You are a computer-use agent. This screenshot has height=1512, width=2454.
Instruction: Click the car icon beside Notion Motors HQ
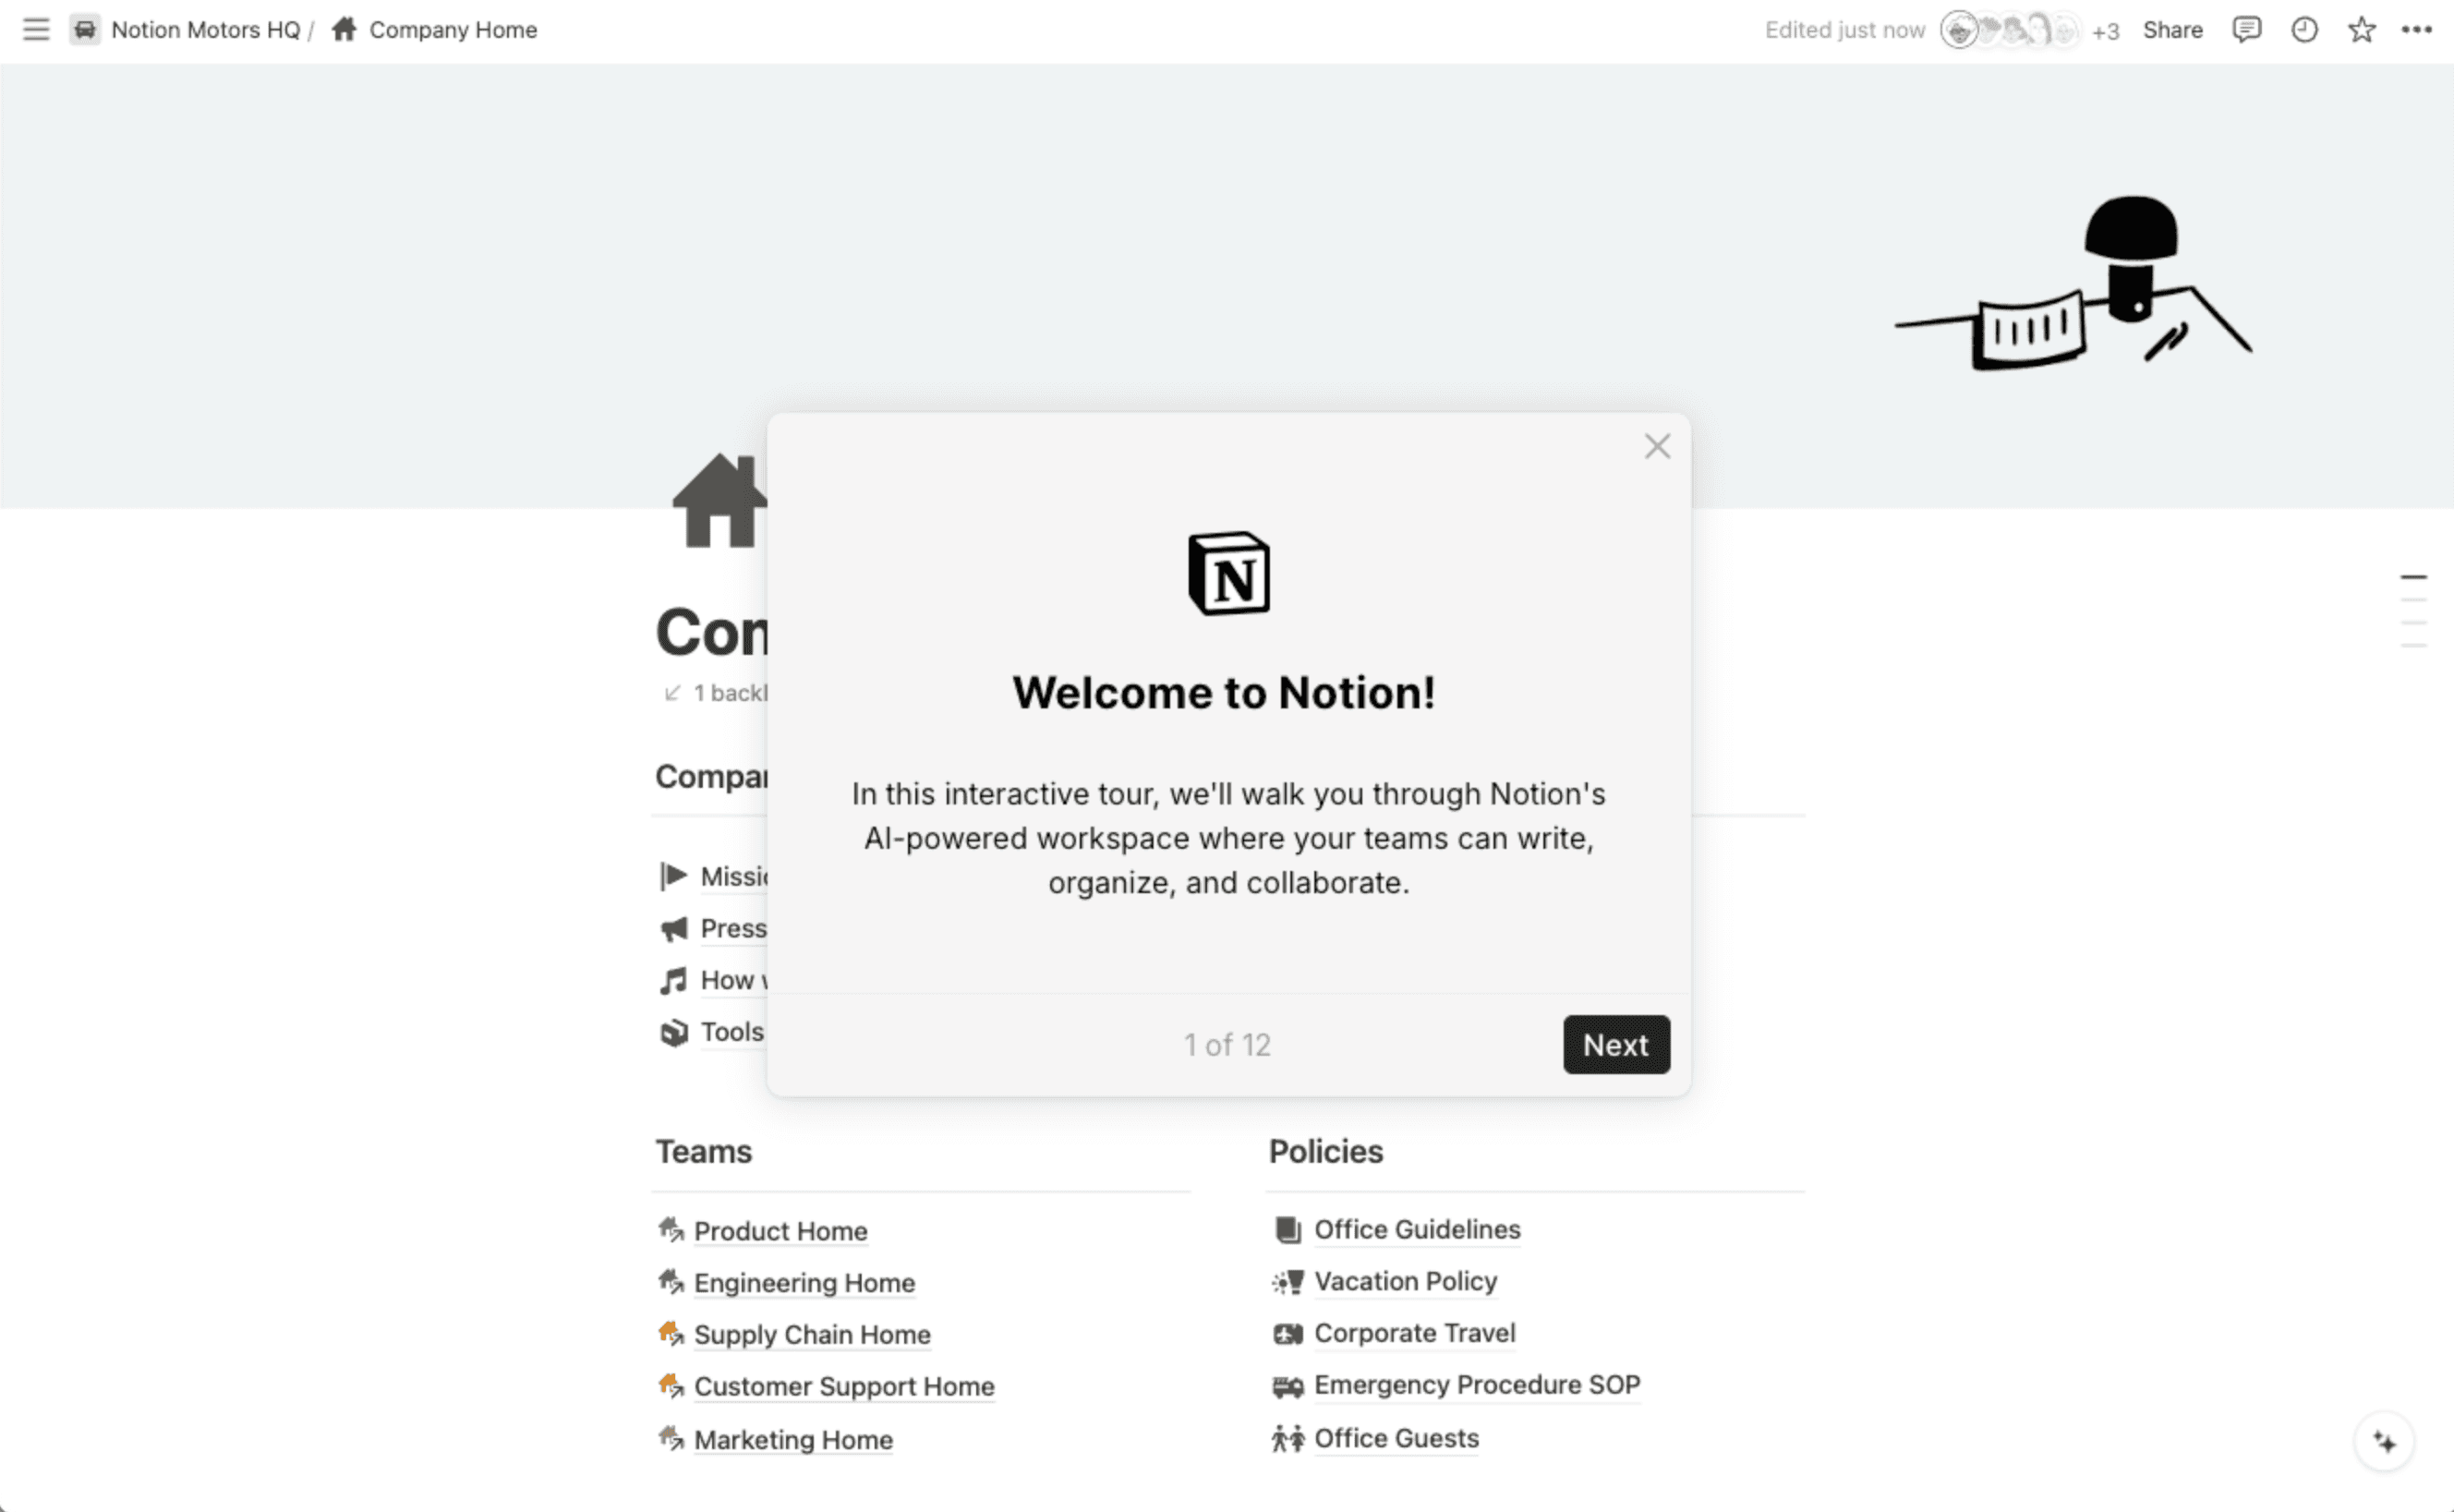[85, 29]
